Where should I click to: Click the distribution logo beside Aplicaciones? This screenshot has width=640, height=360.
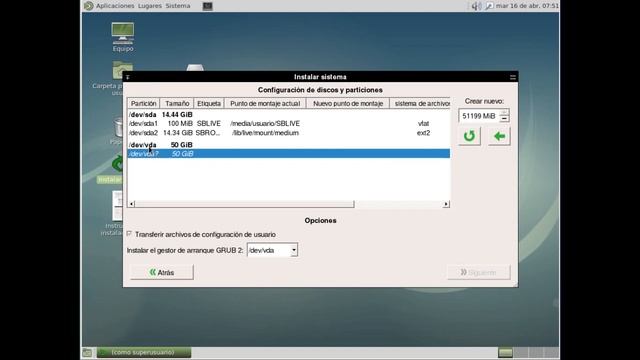[x=89, y=6]
